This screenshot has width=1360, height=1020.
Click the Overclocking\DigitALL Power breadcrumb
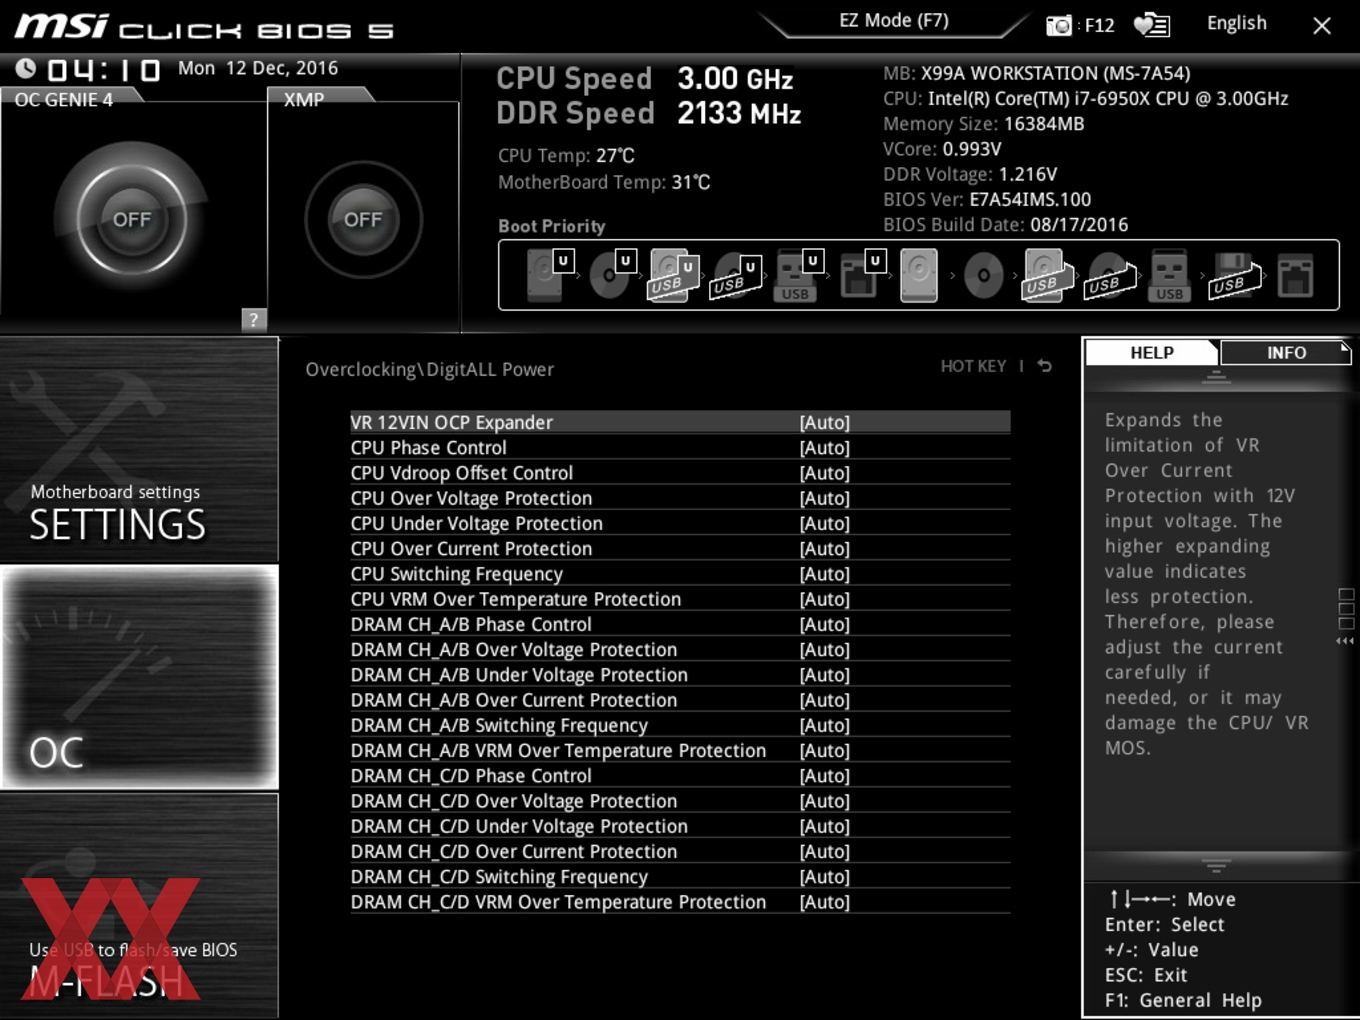click(429, 369)
